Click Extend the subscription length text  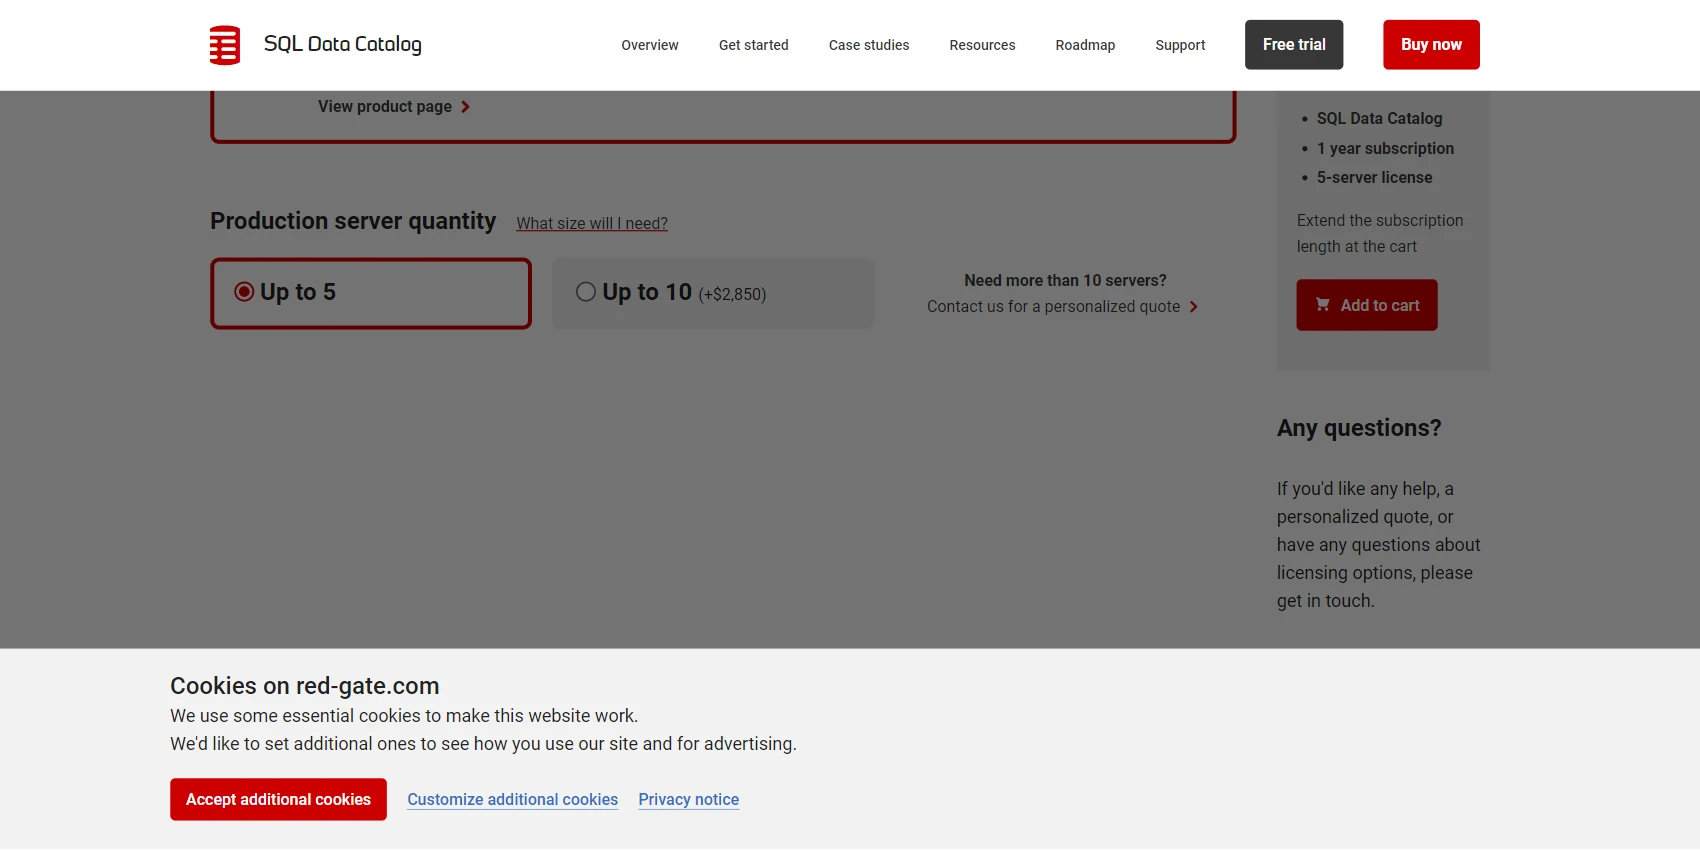pos(1380,233)
